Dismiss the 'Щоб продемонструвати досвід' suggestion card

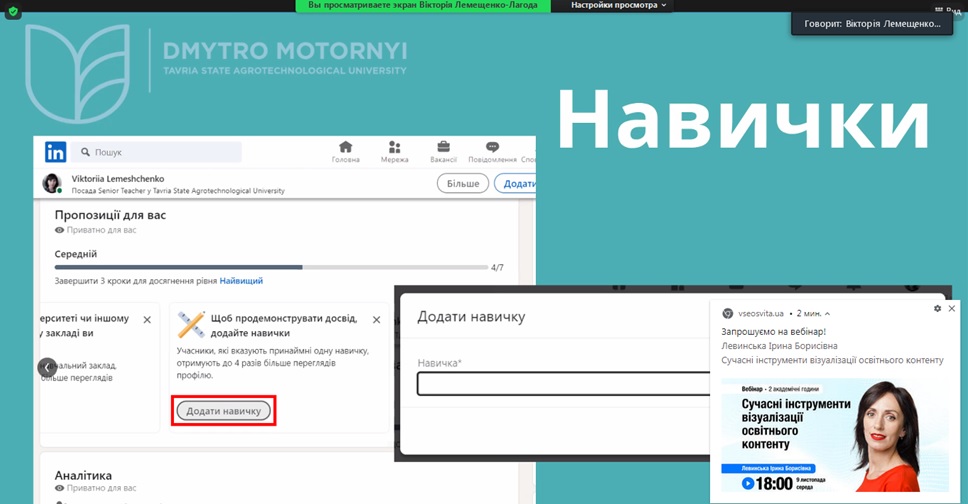tap(377, 320)
